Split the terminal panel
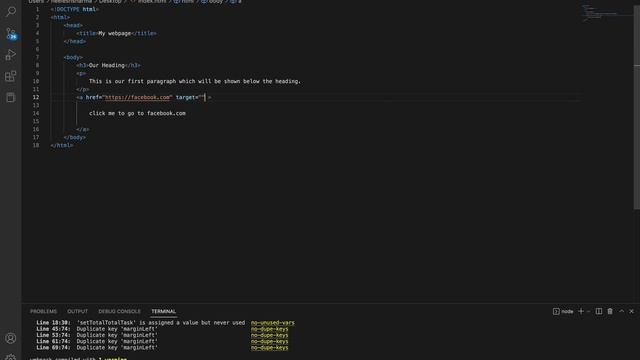 tap(598, 311)
